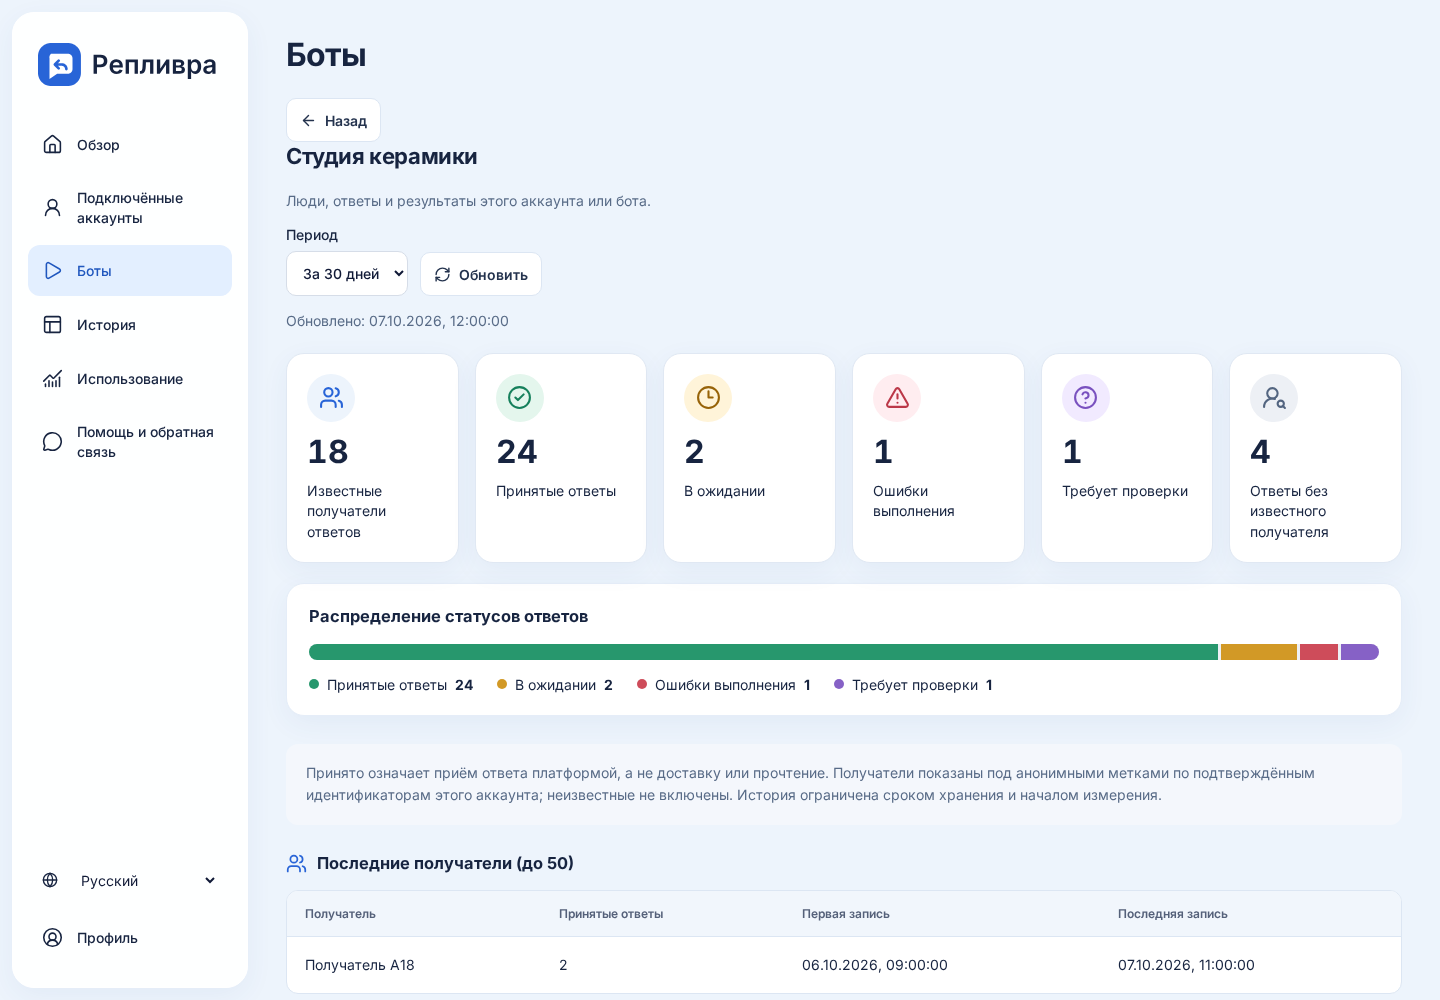
Task: Open the Обзор section
Action: [x=130, y=145]
